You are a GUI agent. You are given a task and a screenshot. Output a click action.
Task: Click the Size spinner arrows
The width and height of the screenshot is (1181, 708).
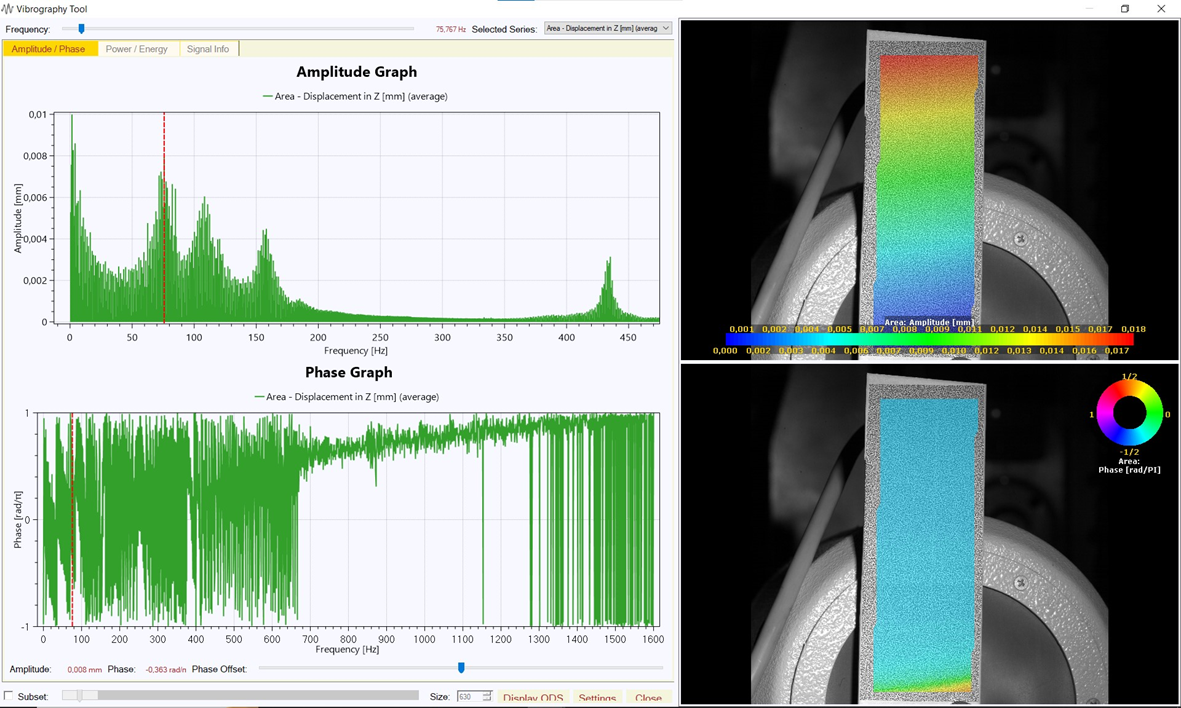tap(487, 696)
